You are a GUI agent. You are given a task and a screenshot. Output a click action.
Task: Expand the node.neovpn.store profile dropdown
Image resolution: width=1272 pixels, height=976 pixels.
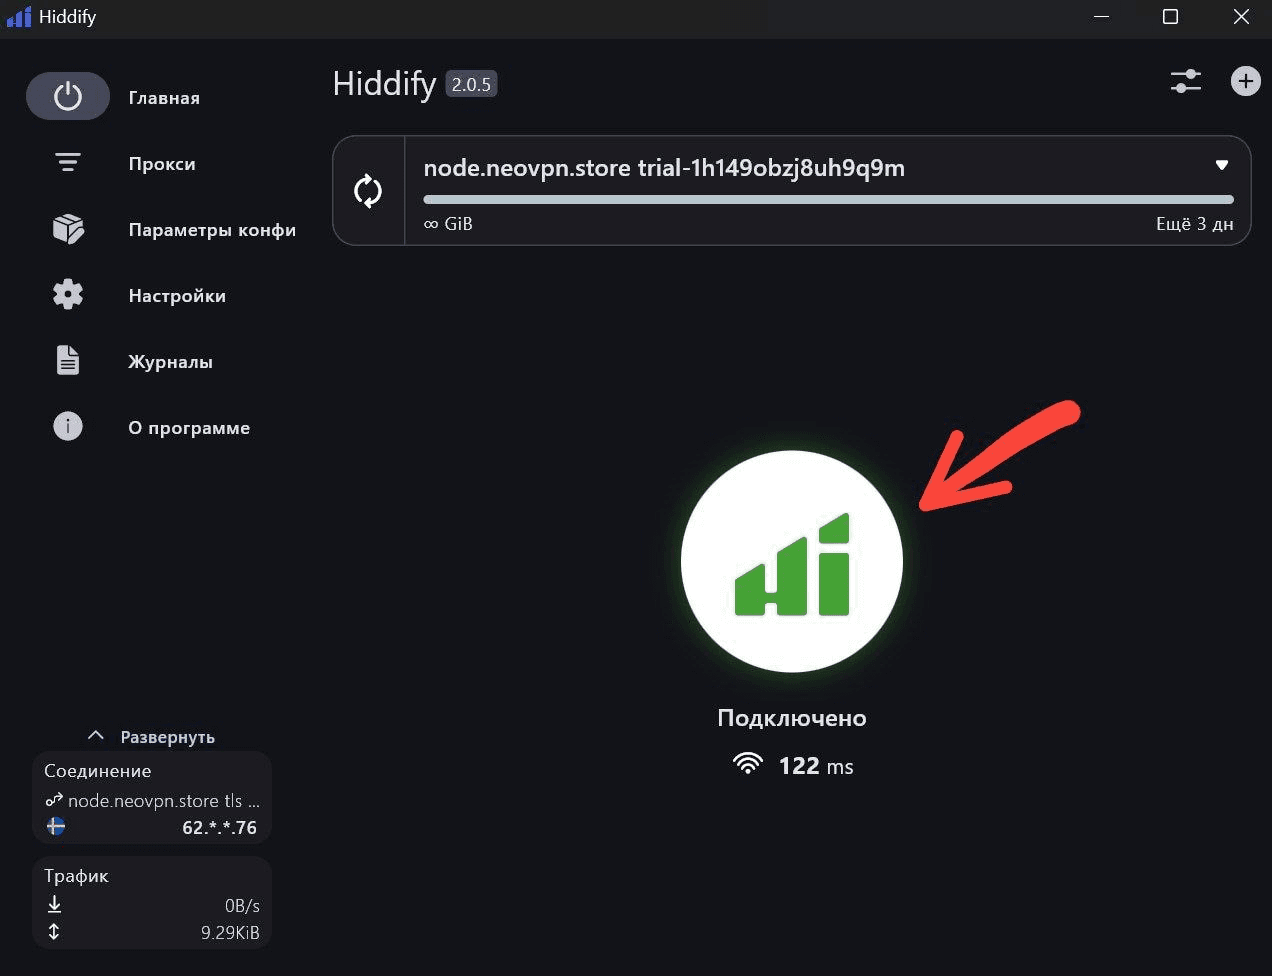[1221, 165]
